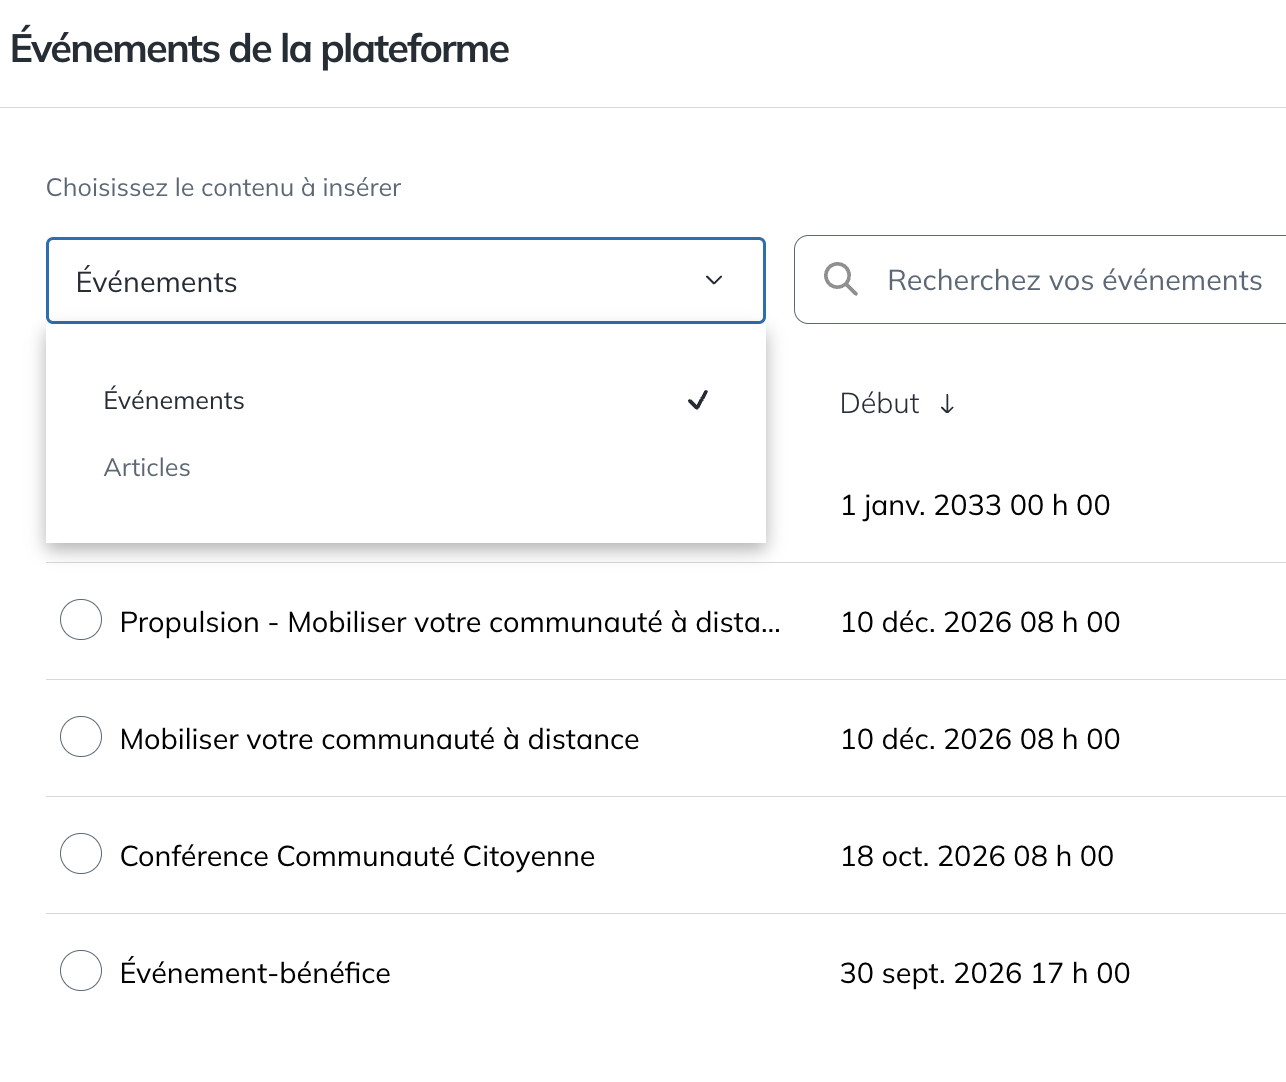Image resolution: width=1286 pixels, height=1082 pixels.
Task: Click the Événements combo box selected value text
Action: tap(157, 282)
